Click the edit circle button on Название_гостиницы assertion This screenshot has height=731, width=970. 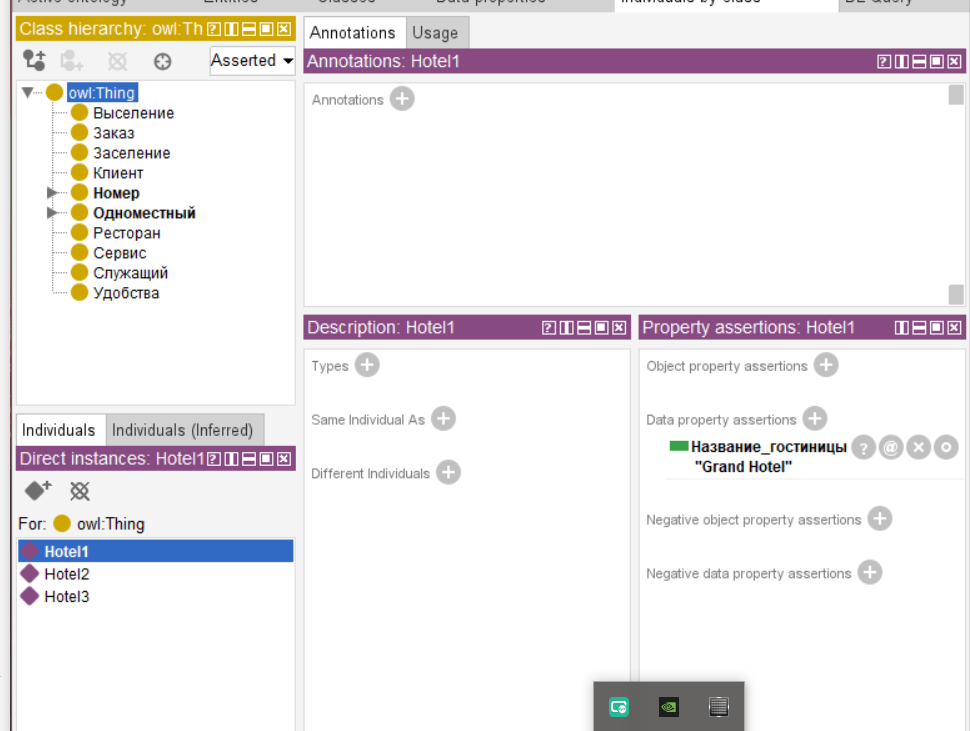[x=946, y=447]
